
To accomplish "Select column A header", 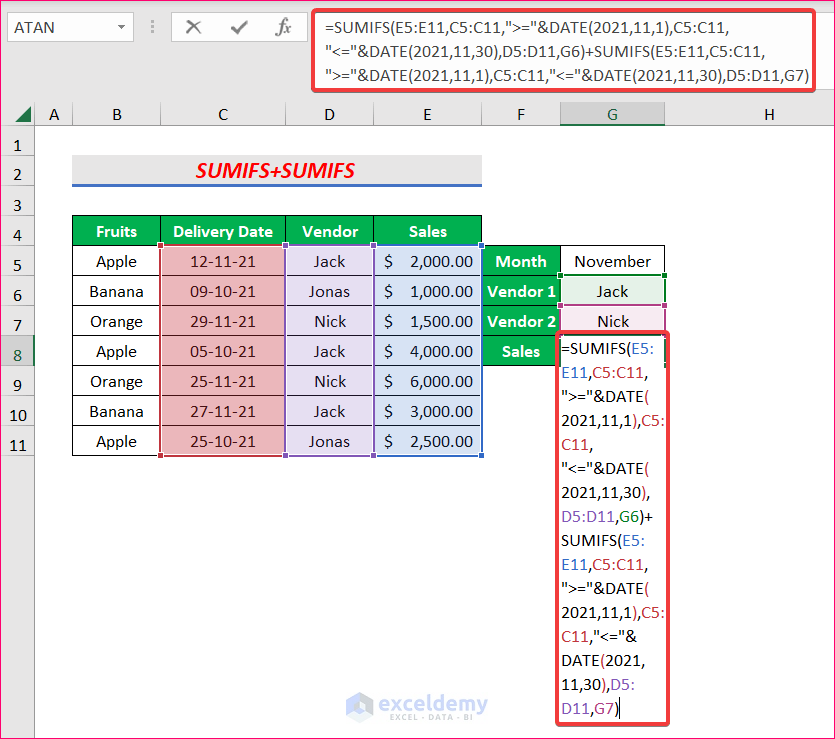I will point(54,114).
